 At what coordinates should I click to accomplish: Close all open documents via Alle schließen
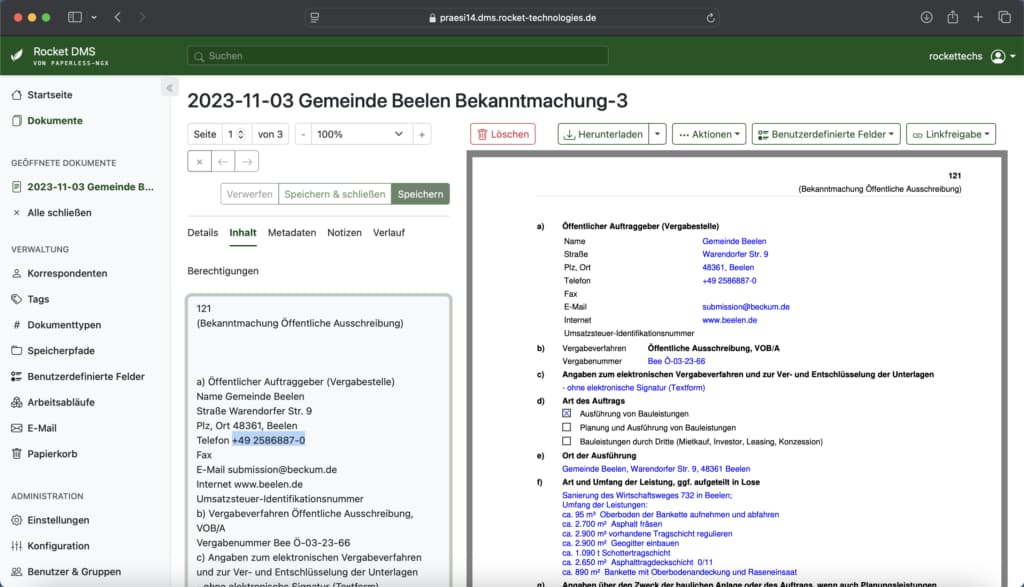pos(52,212)
